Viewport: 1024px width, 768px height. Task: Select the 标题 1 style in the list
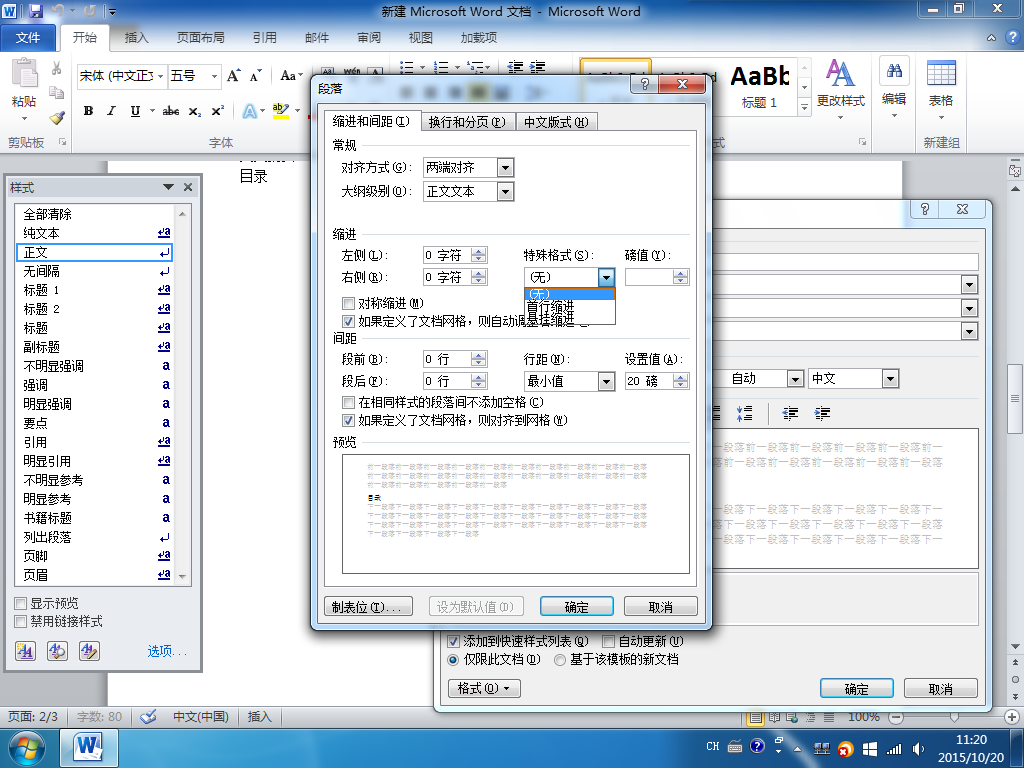(x=94, y=290)
